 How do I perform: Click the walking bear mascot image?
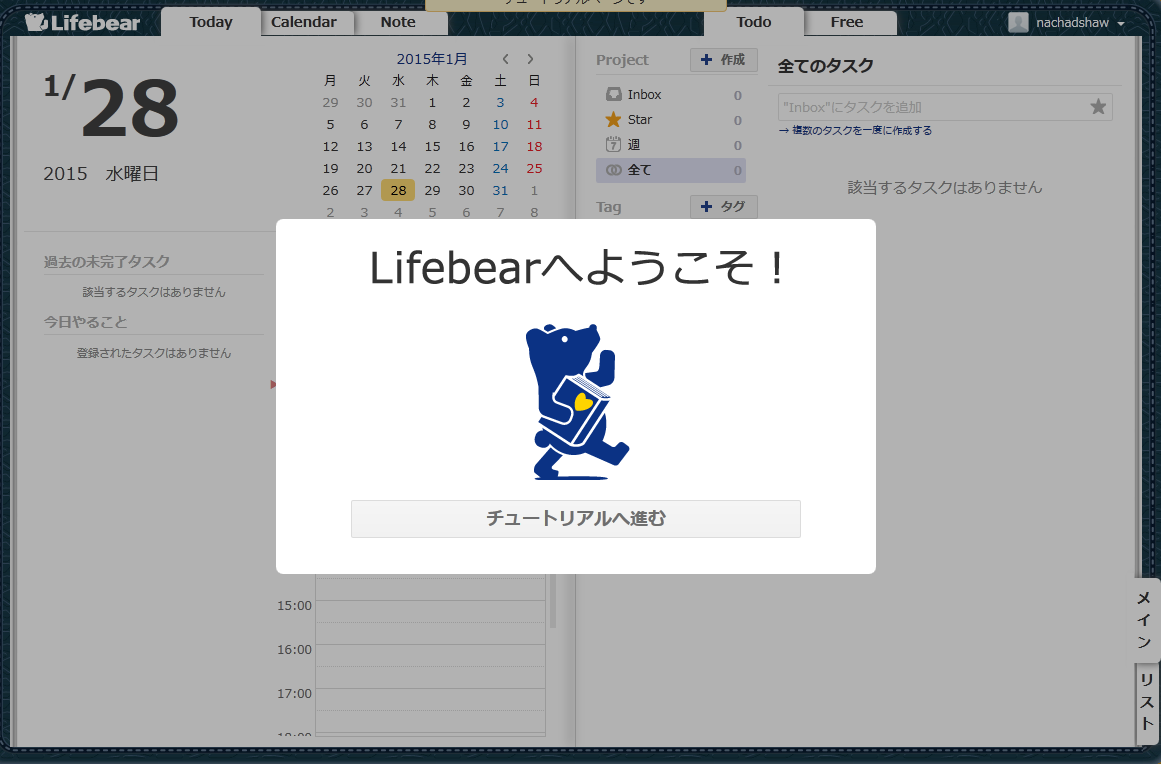[577, 402]
